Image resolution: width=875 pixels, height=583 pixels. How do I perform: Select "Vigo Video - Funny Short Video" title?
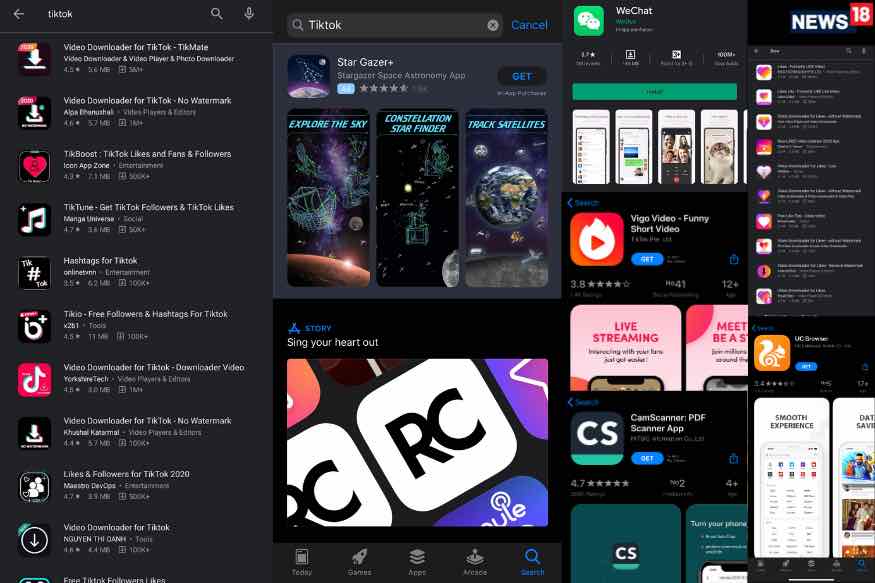pyautogui.click(x=670, y=224)
